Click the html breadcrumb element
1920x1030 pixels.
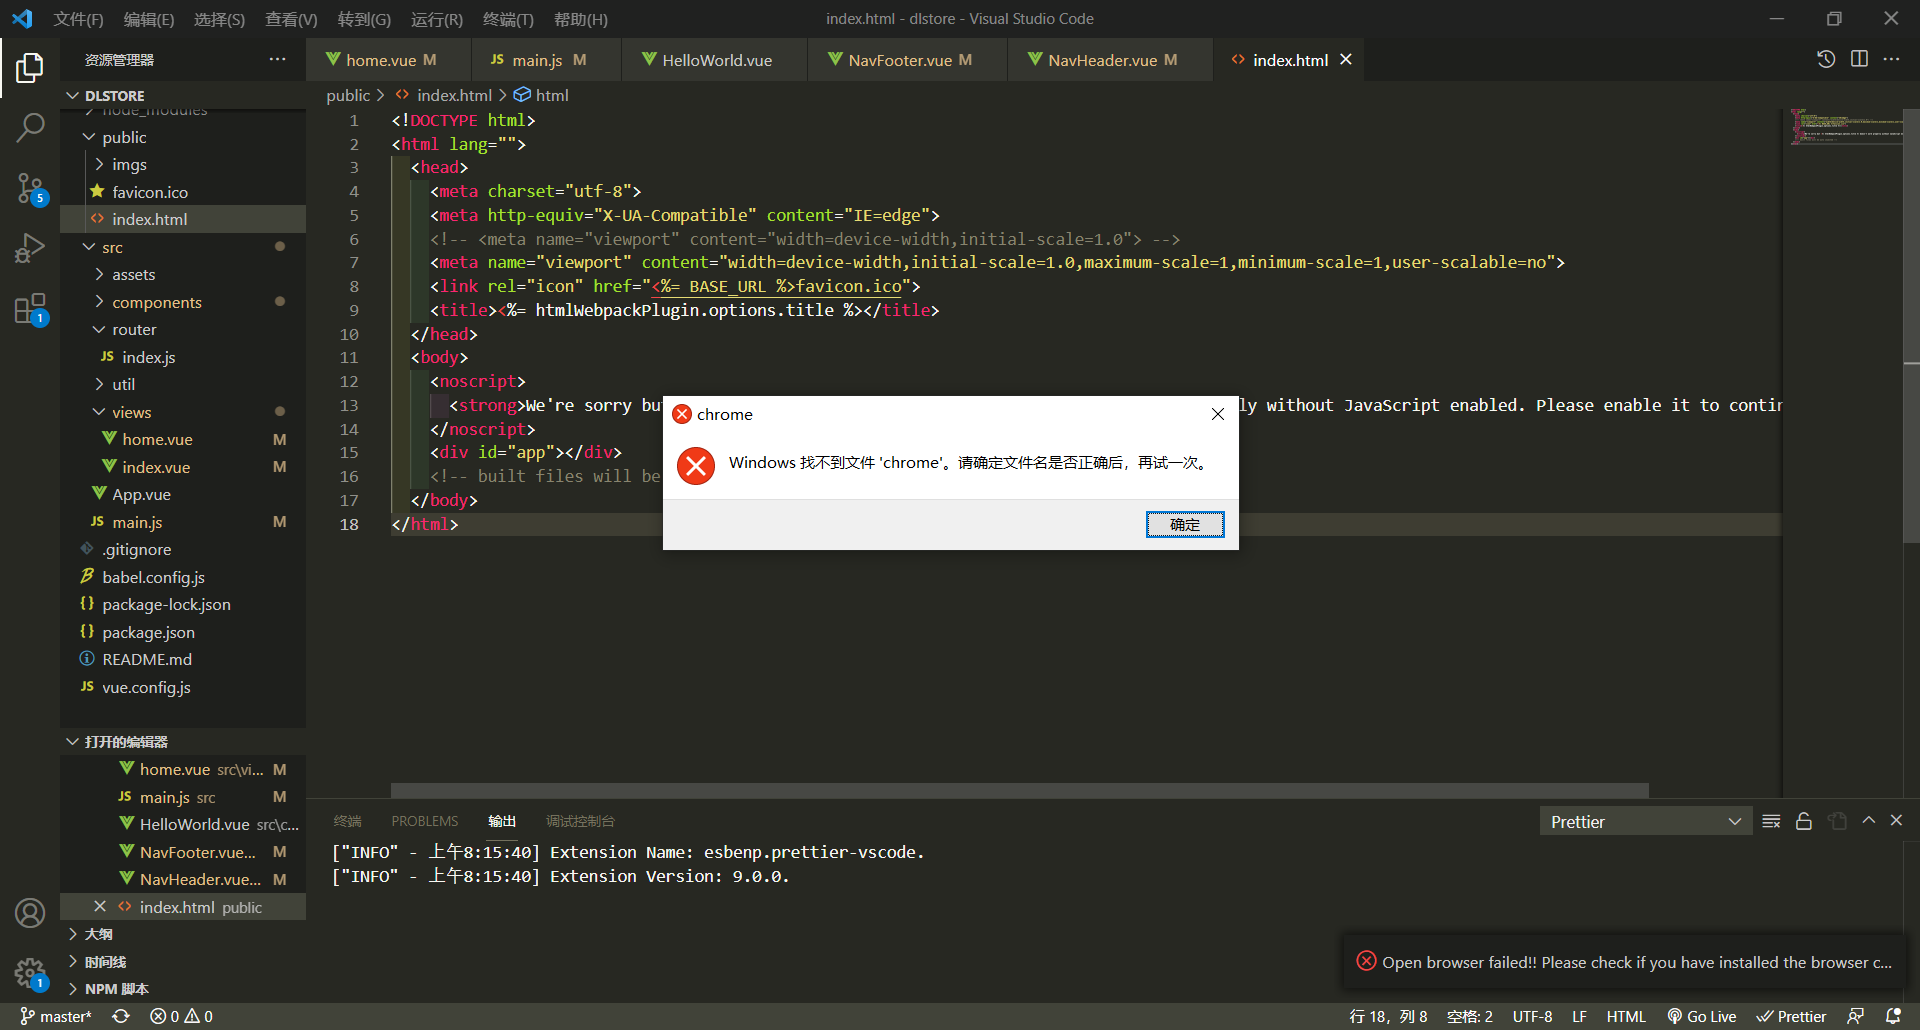tap(552, 95)
